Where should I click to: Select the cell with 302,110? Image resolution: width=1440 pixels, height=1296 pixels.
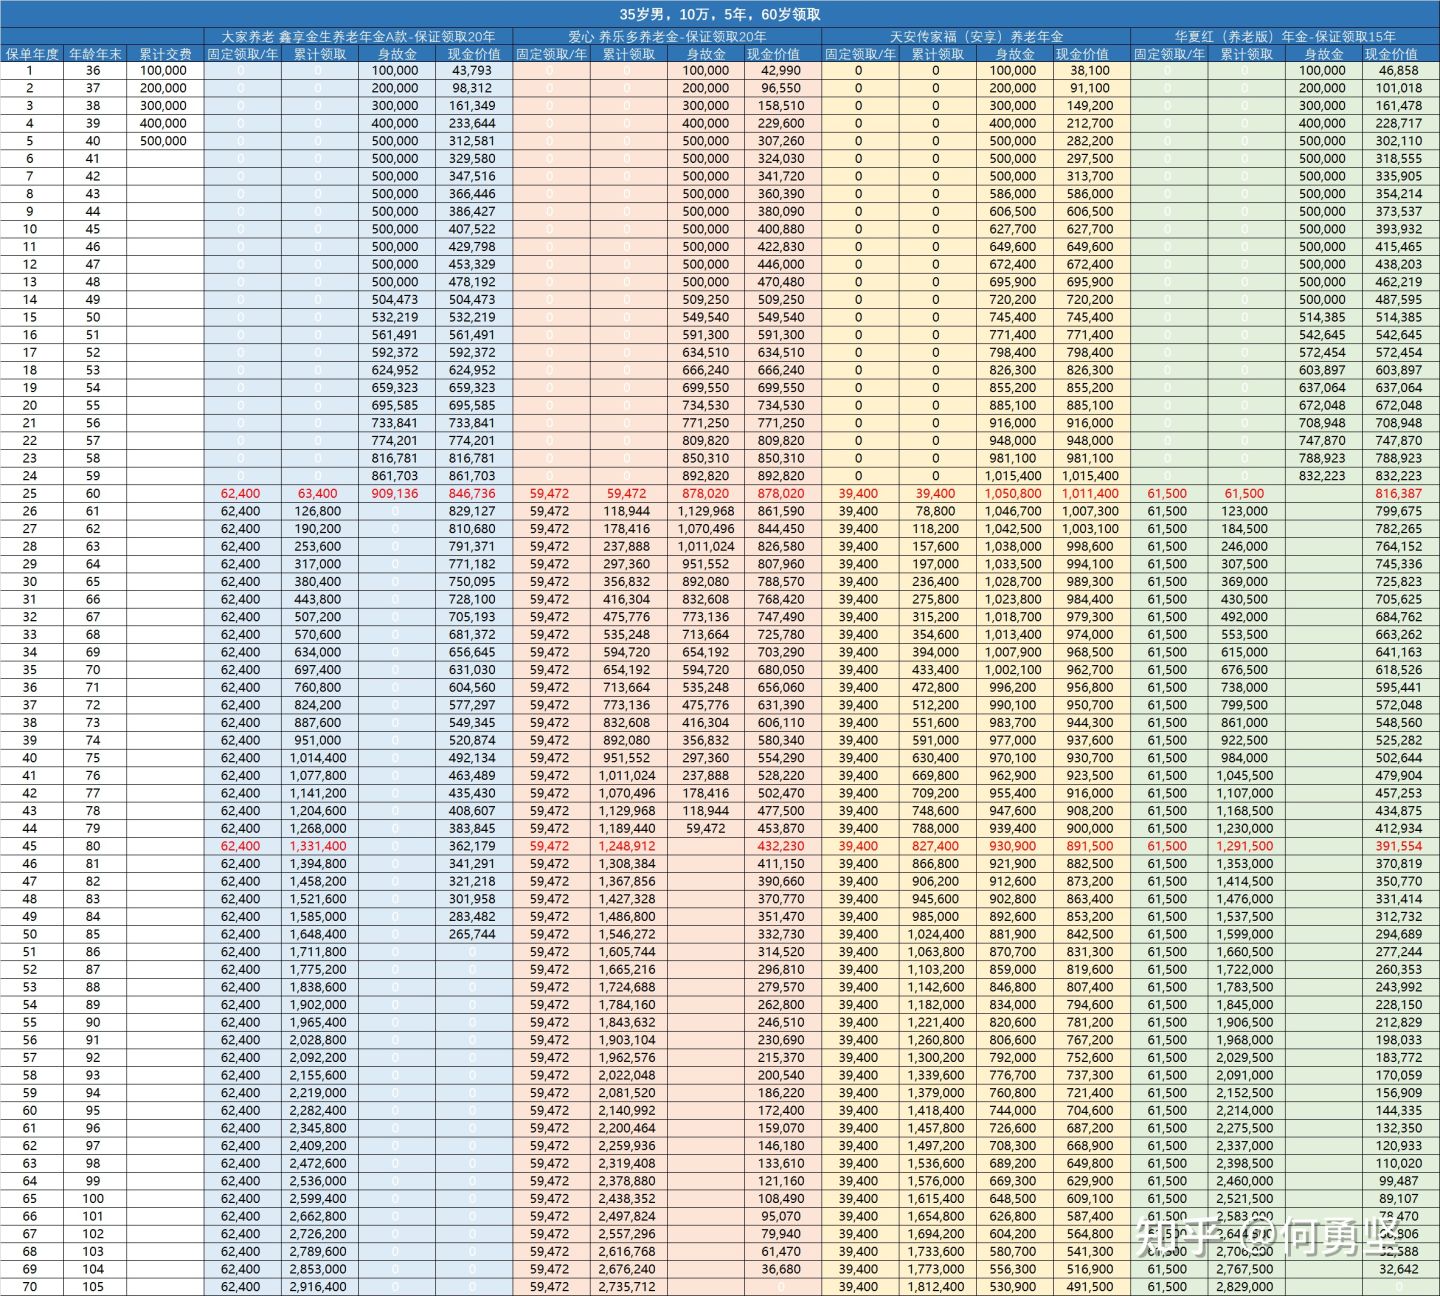coord(1399,141)
